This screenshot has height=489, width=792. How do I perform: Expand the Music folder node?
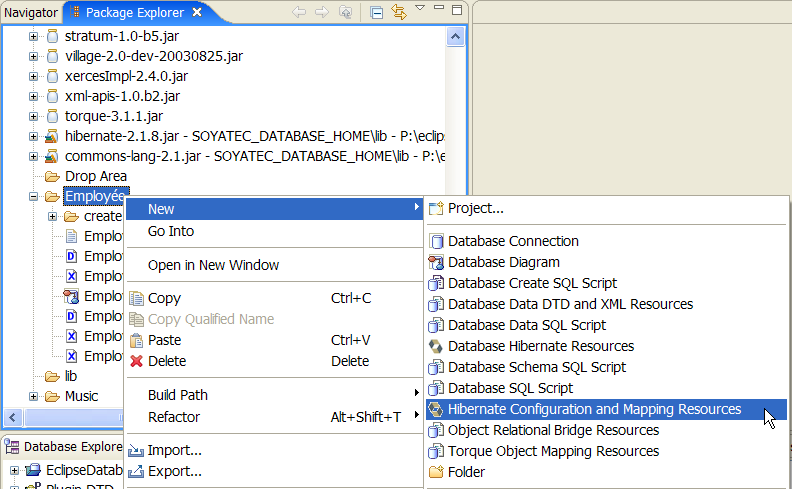pos(33,397)
